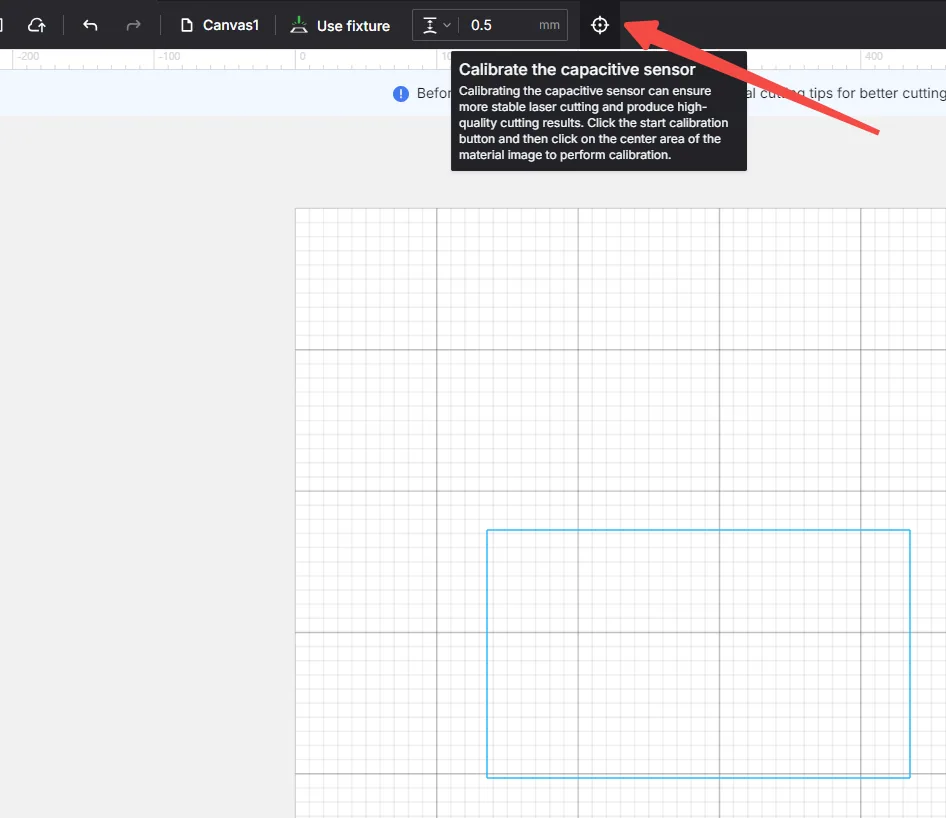
Task: Undo the last action
Action: 90,25
